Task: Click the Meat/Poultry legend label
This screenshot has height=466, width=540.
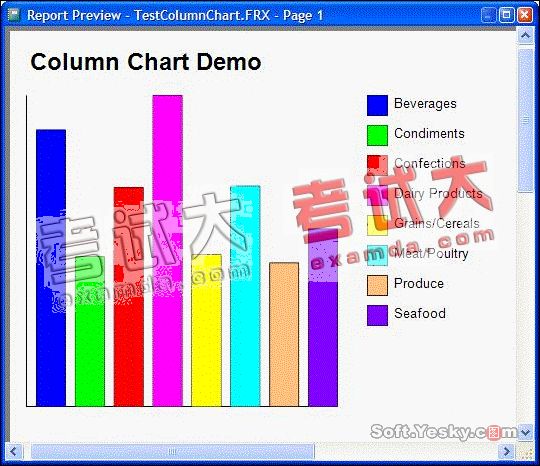Action: [x=431, y=254]
